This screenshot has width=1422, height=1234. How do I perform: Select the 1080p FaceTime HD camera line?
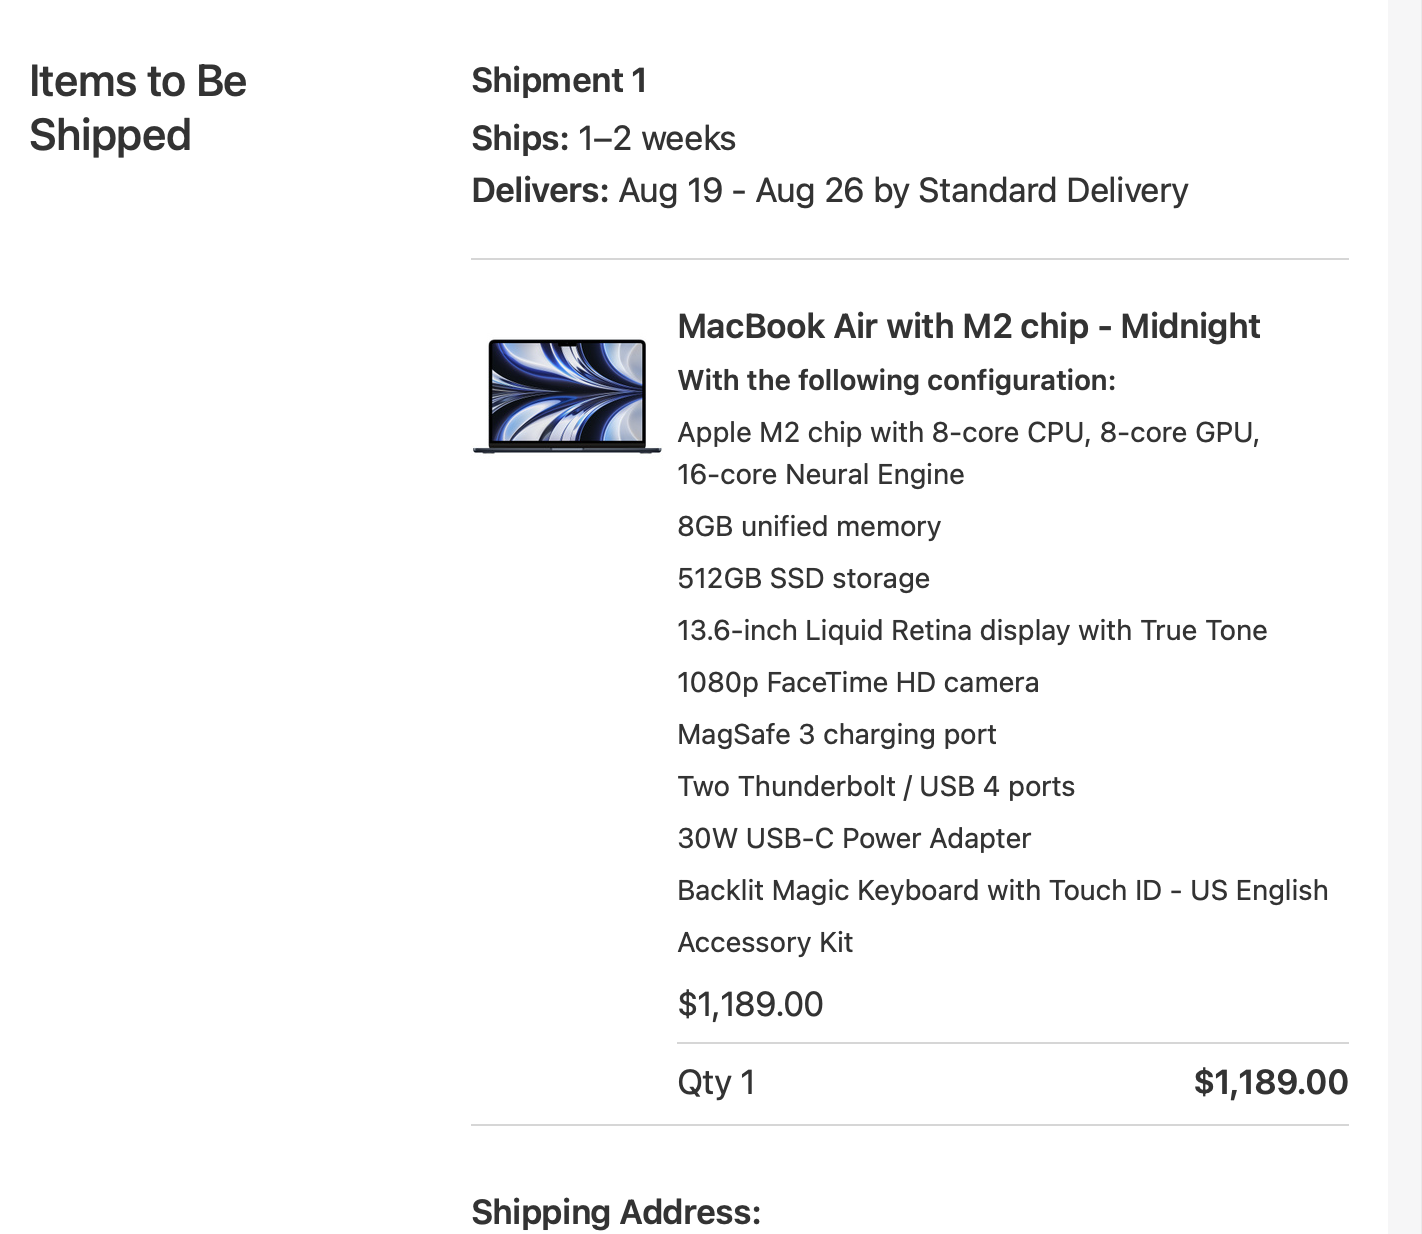point(857,682)
